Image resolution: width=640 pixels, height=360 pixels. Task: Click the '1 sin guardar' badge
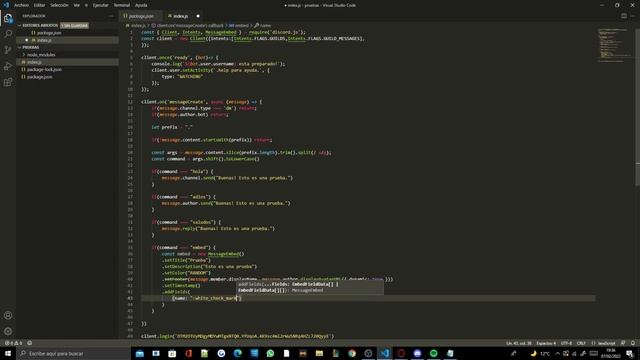[x=74, y=25]
